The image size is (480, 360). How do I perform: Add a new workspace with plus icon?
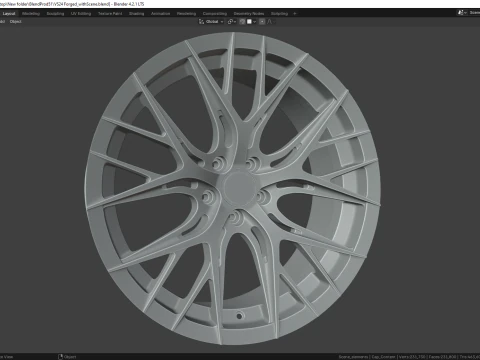(295, 14)
